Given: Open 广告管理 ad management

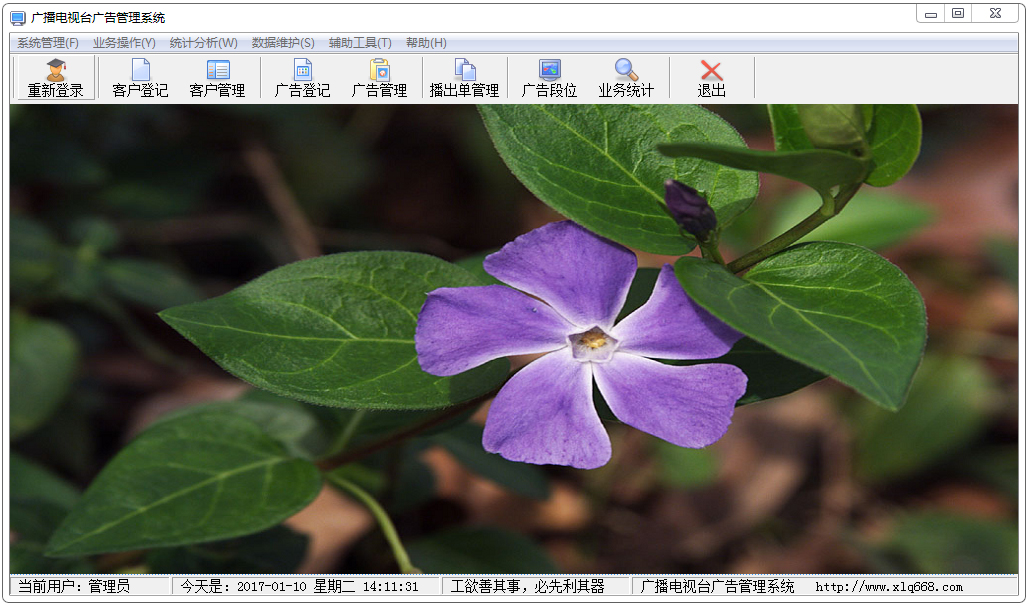Looking at the screenshot, I should (x=379, y=78).
